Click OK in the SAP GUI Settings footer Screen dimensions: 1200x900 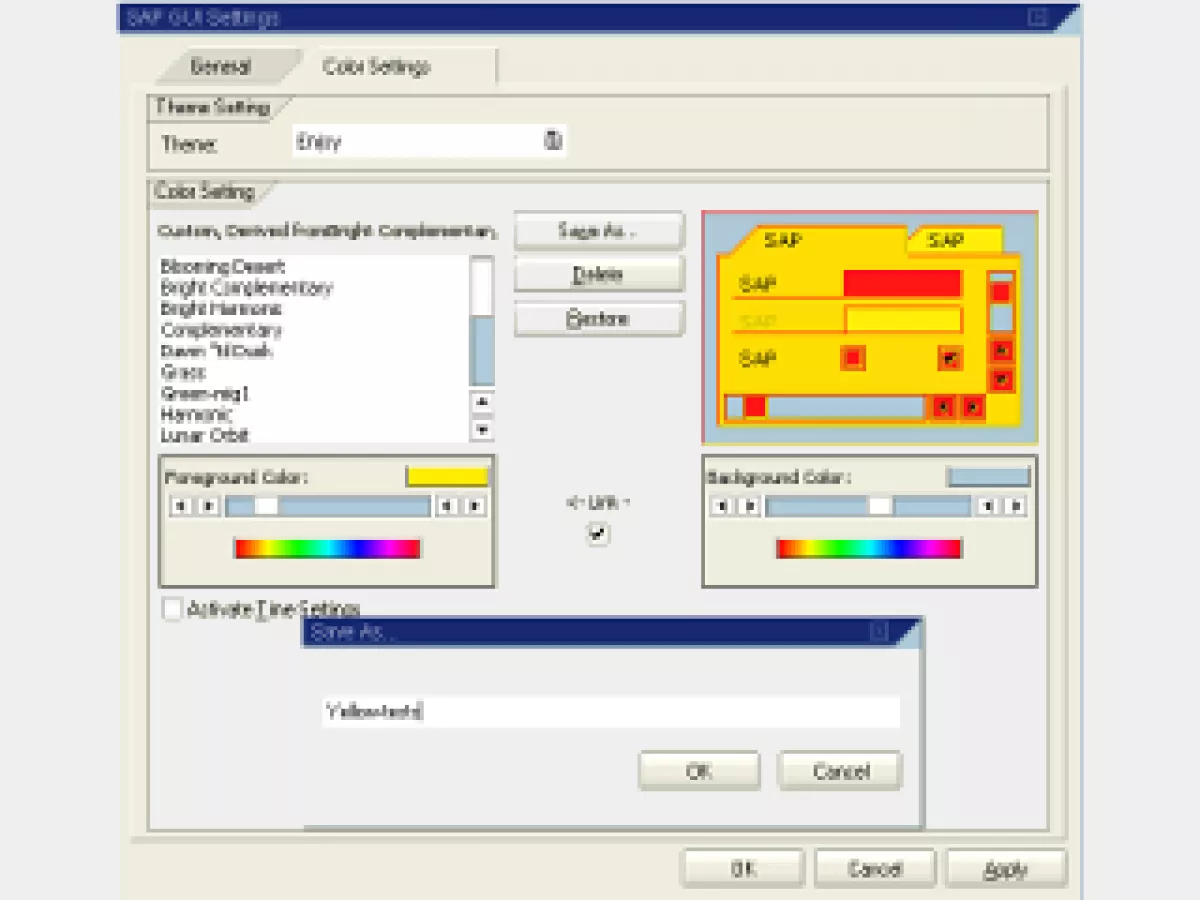coord(743,869)
